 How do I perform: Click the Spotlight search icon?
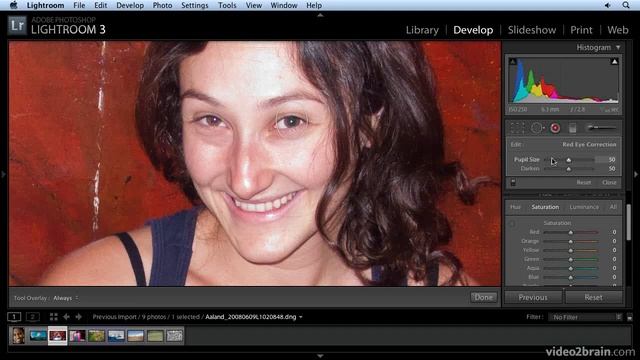tap(626, 5)
